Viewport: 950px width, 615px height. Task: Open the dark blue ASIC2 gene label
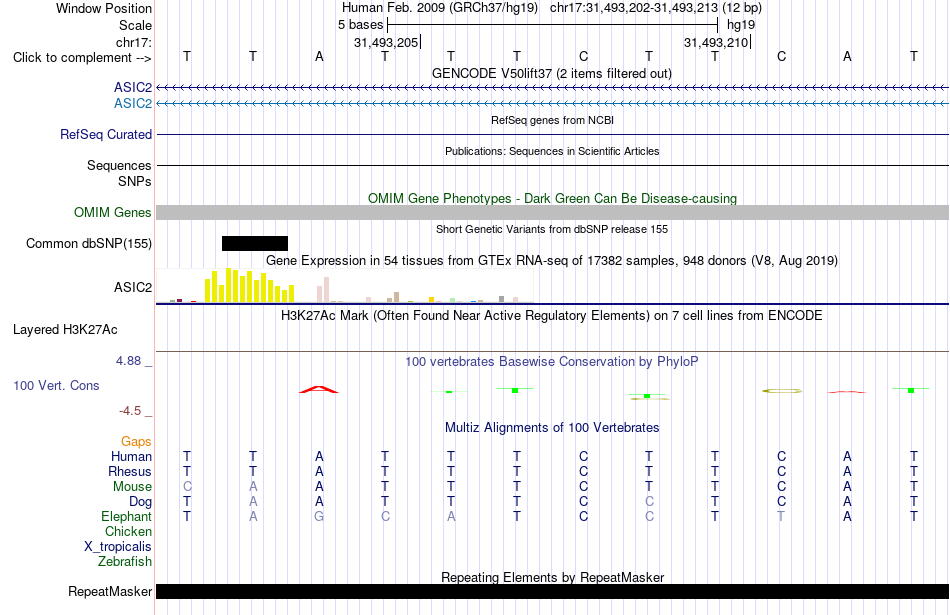click(x=133, y=88)
